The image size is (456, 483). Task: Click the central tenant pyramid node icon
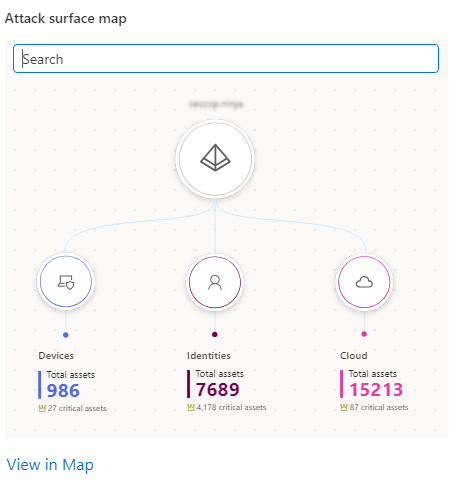click(215, 158)
